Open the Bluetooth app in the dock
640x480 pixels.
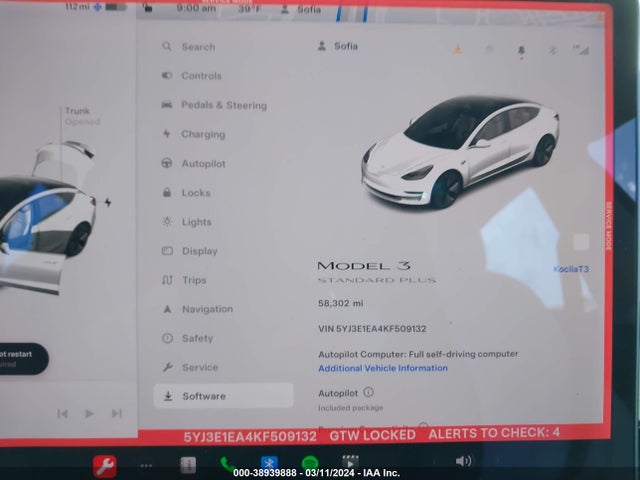point(269,463)
